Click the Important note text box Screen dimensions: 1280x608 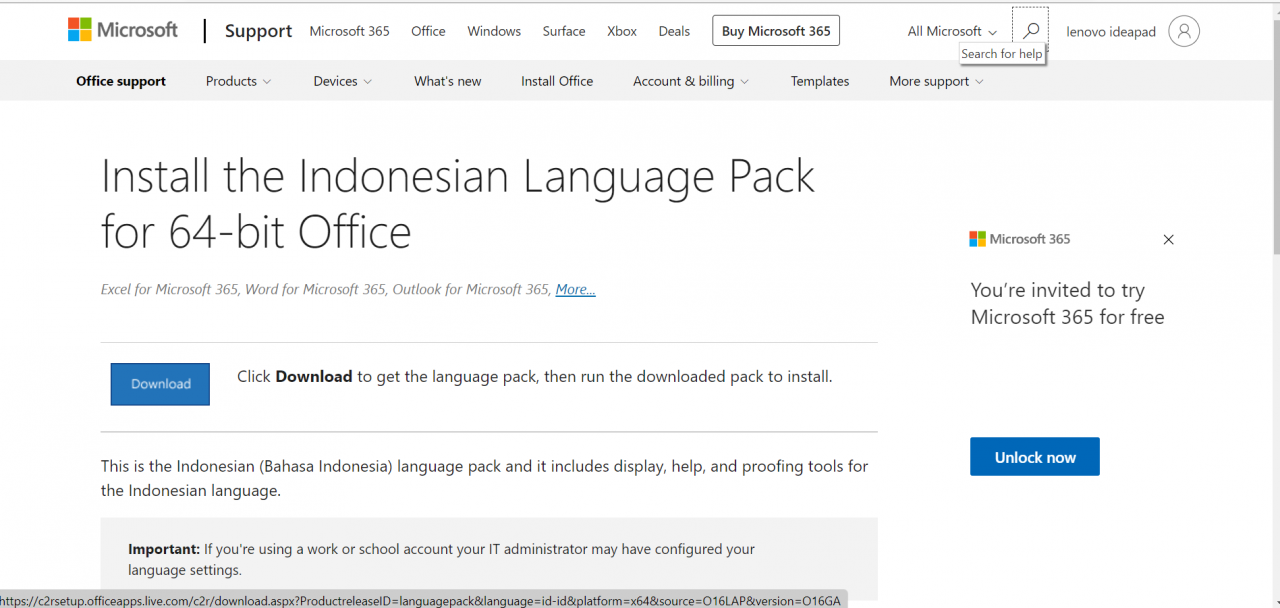[489, 559]
